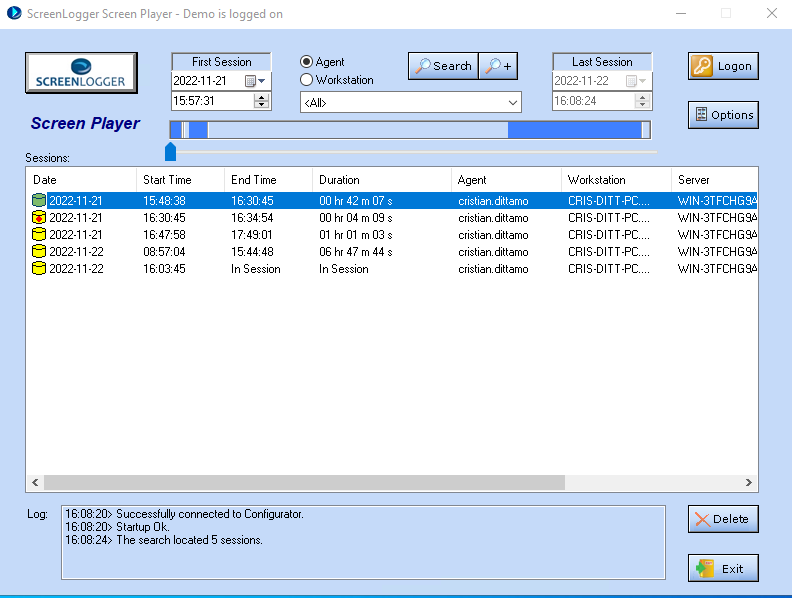Click the Search button
This screenshot has height=598, width=792.
pos(443,66)
